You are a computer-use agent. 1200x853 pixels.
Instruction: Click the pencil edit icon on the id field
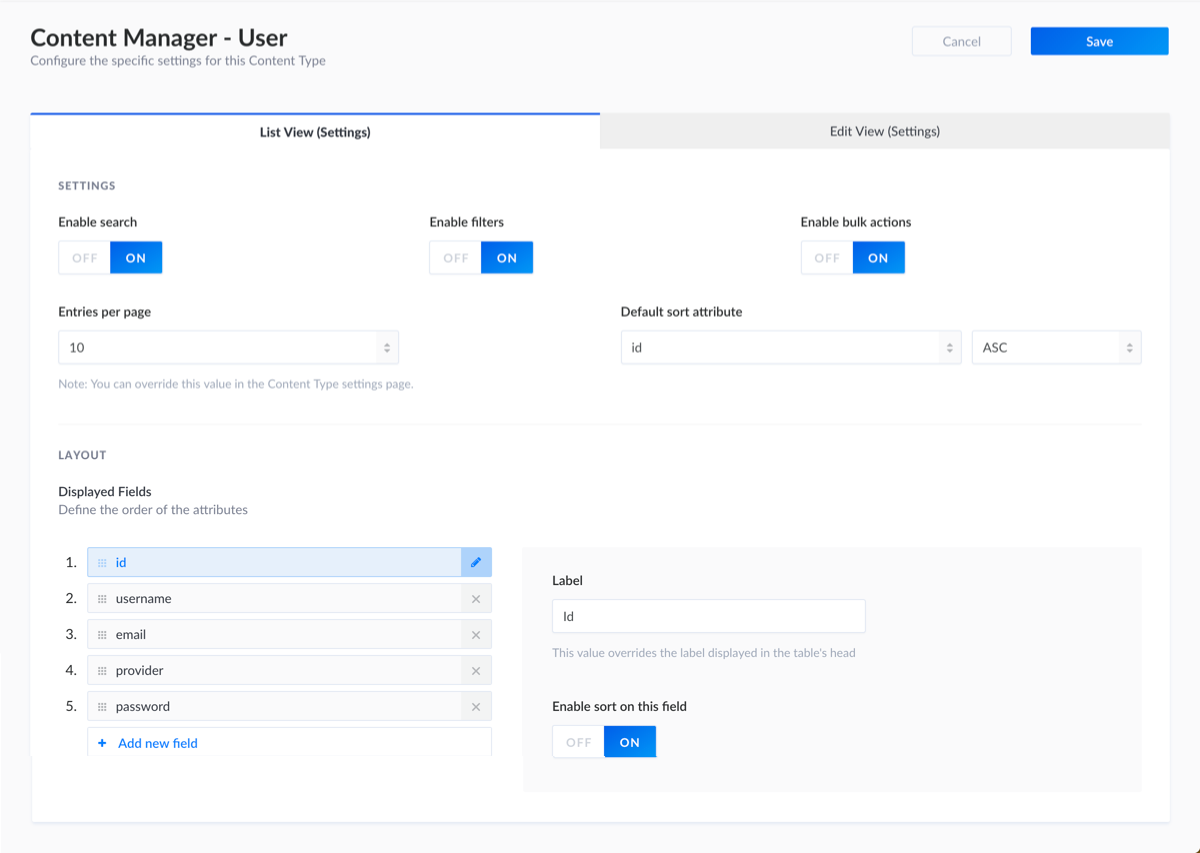476,562
